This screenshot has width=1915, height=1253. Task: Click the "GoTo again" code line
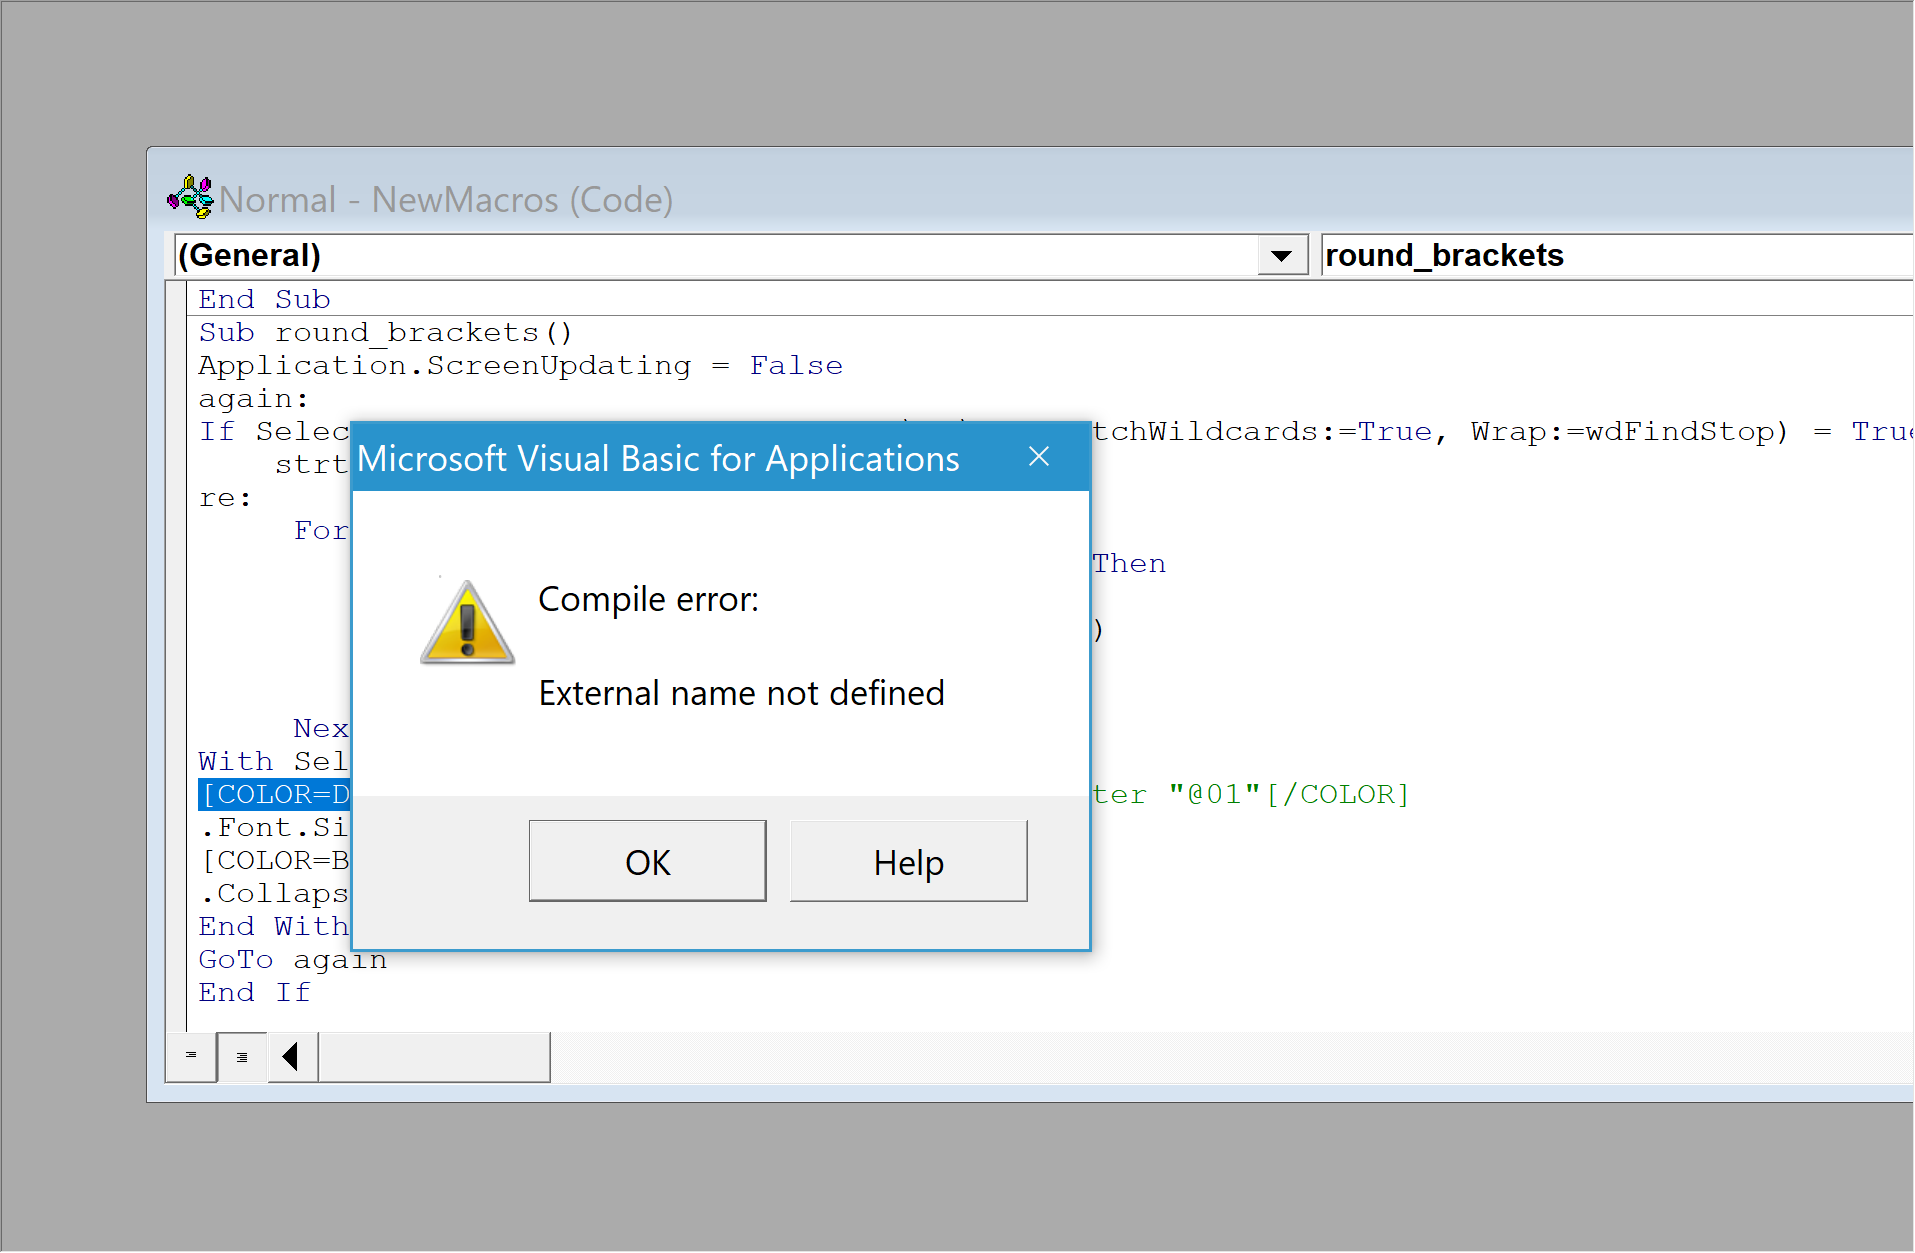tap(292, 959)
